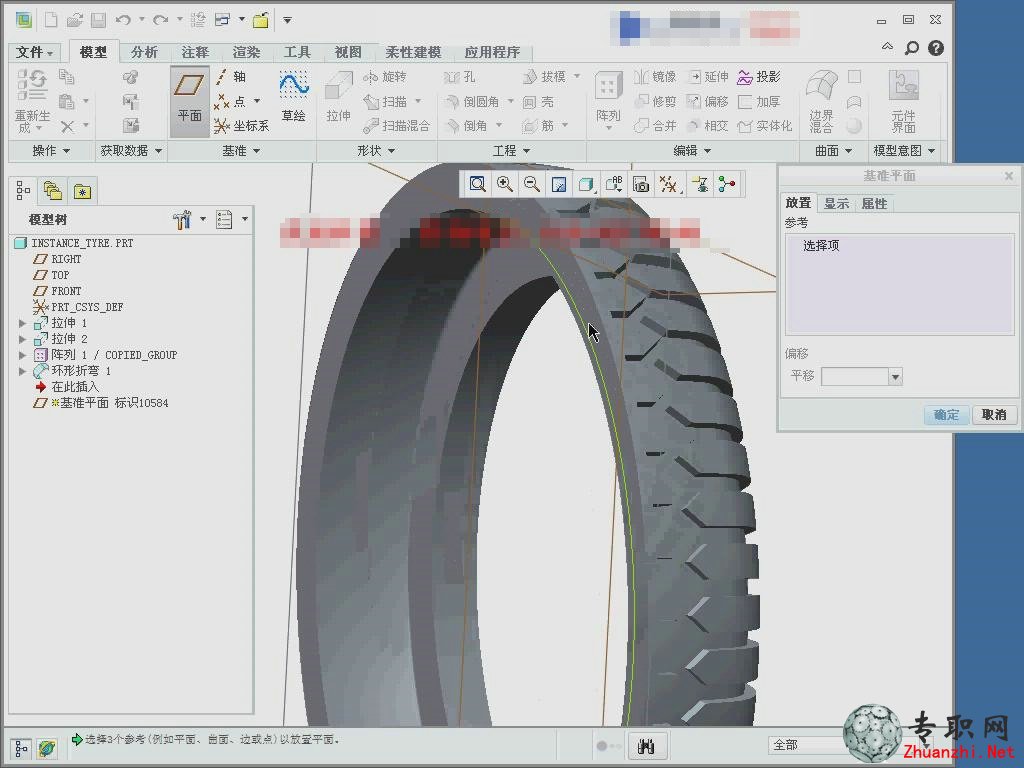Click the Point (点) datum tool

[x=232, y=101]
